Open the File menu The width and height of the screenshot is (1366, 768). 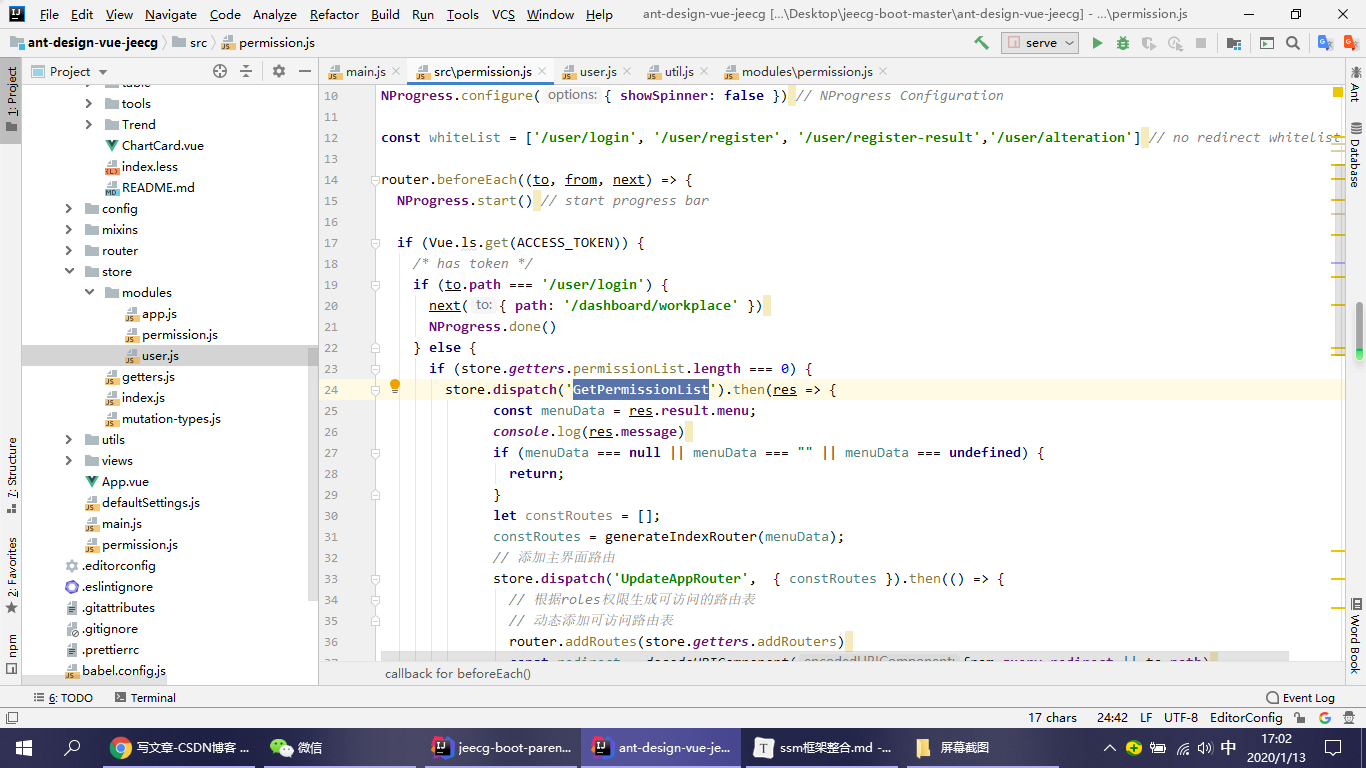[x=49, y=14]
